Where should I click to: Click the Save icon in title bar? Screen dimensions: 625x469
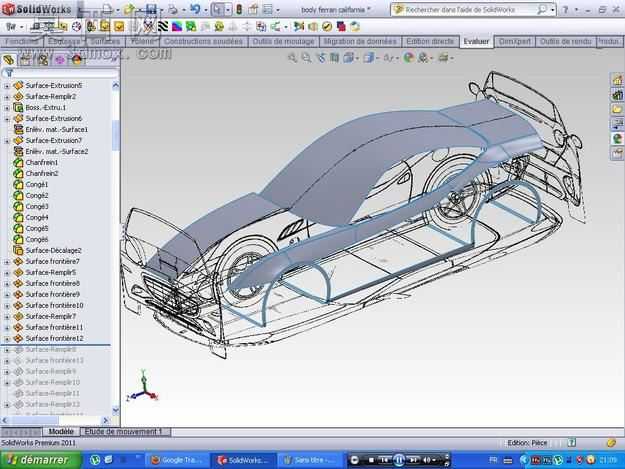[x=151, y=8]
